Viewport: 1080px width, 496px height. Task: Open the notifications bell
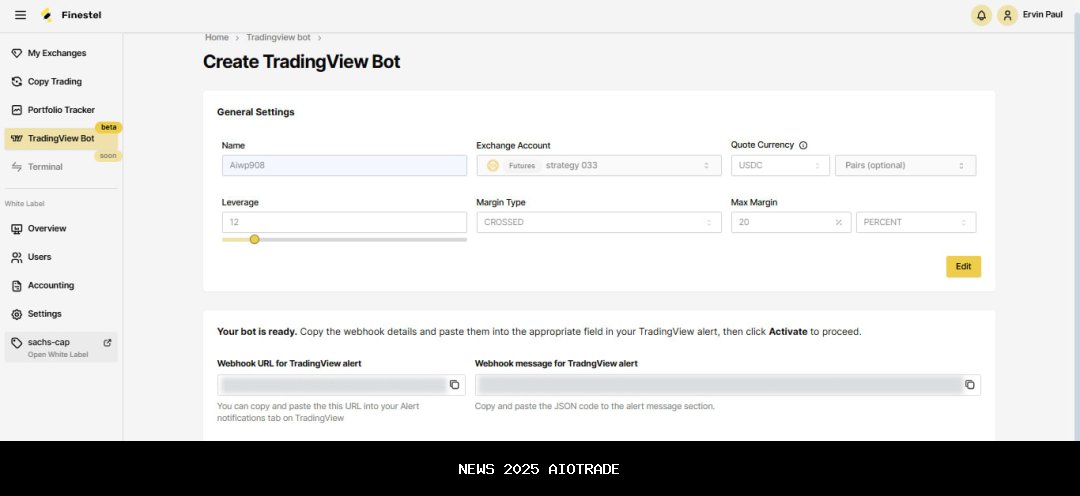click(x=981, y=15)
